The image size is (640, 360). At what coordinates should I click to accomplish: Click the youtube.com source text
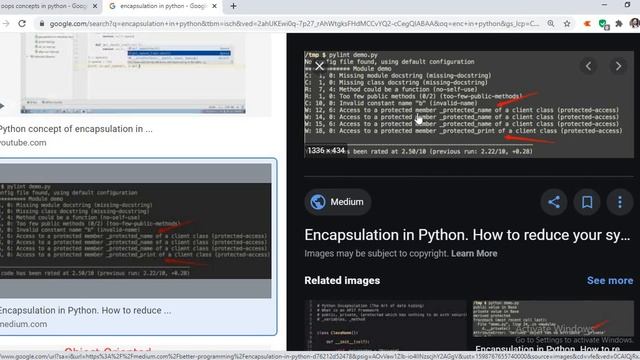(x=23, y=143)
